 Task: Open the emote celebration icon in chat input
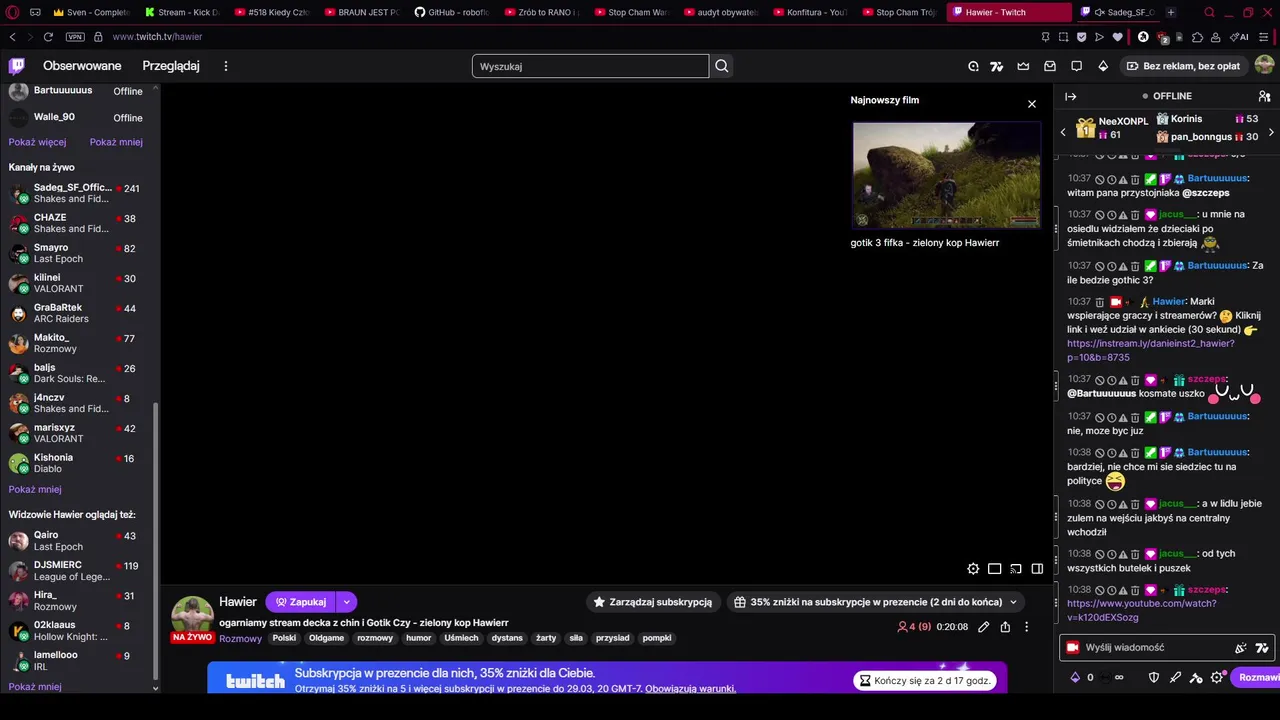pyautogui.click(x=1241, y=648)
